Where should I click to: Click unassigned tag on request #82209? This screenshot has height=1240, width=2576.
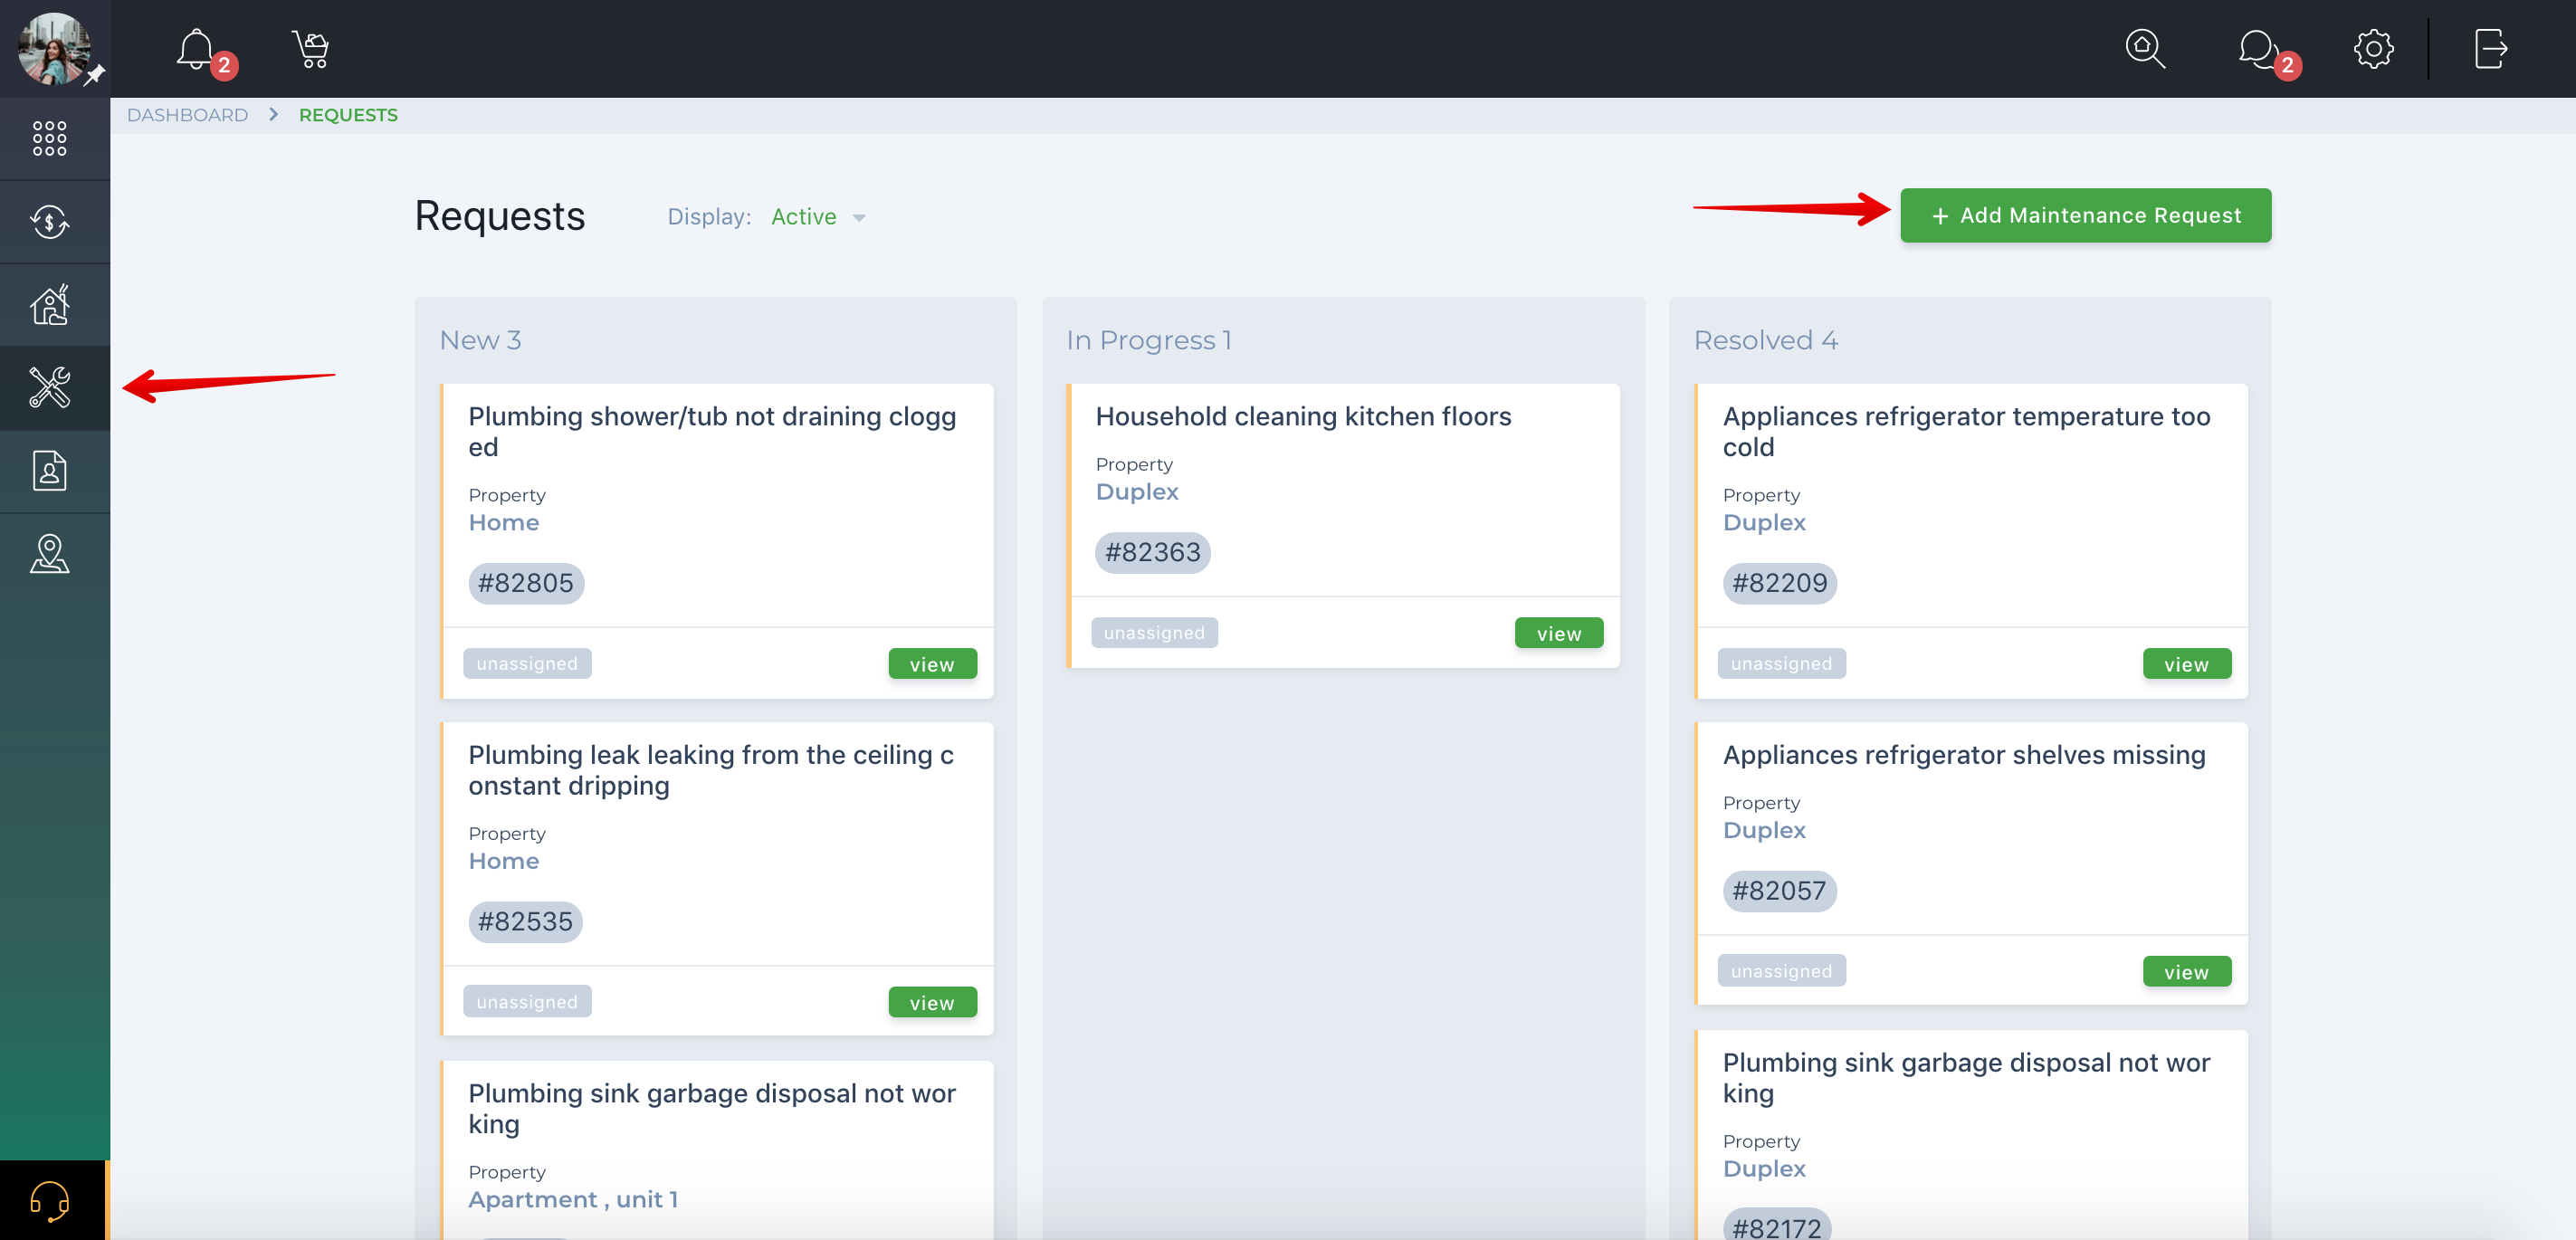pyautogui.click(x=1781, y=663)
